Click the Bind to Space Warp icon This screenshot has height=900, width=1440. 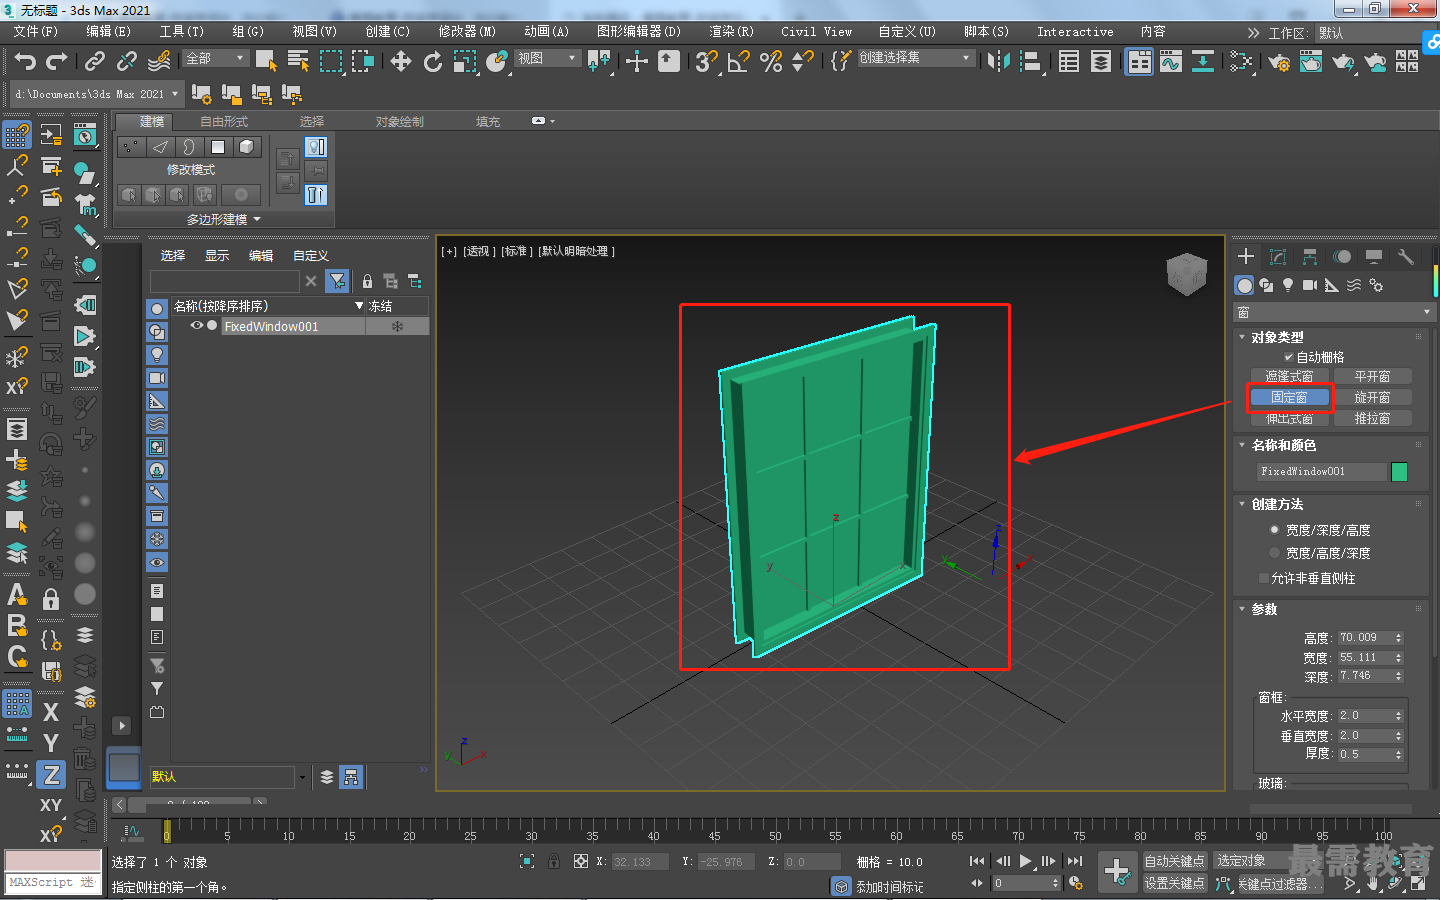(159, 62)
